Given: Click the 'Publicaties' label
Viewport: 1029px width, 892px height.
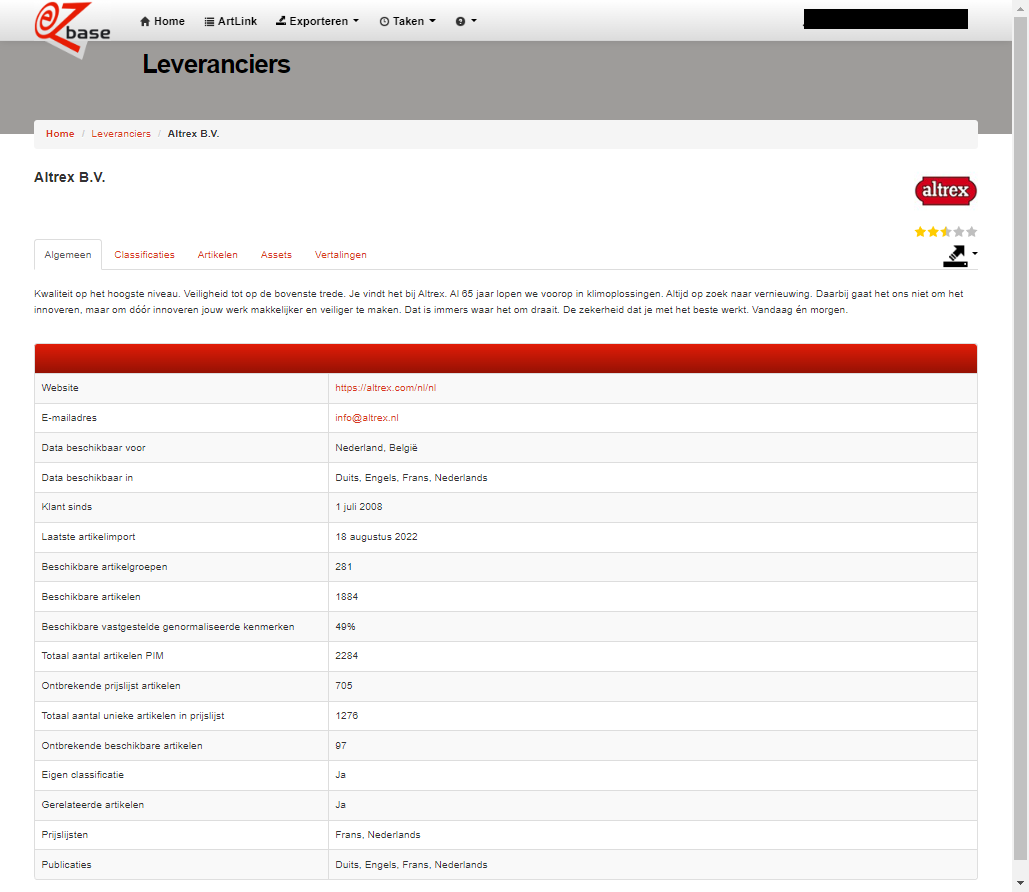Looking at the screenshot, I should pyautogui.click(x=66, y=865).
